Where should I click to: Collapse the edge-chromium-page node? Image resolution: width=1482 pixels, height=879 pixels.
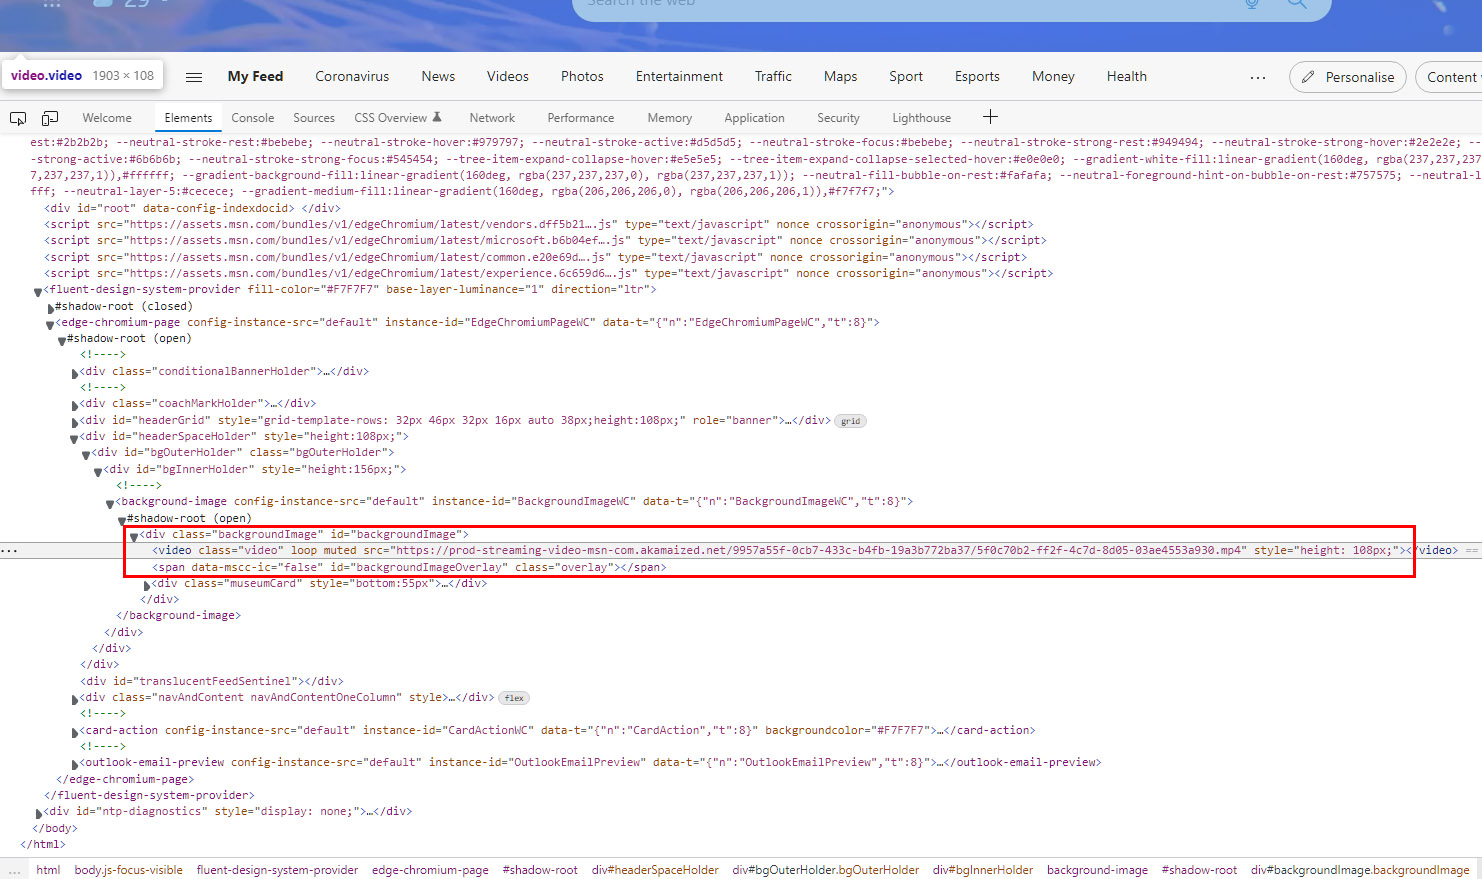50,324
